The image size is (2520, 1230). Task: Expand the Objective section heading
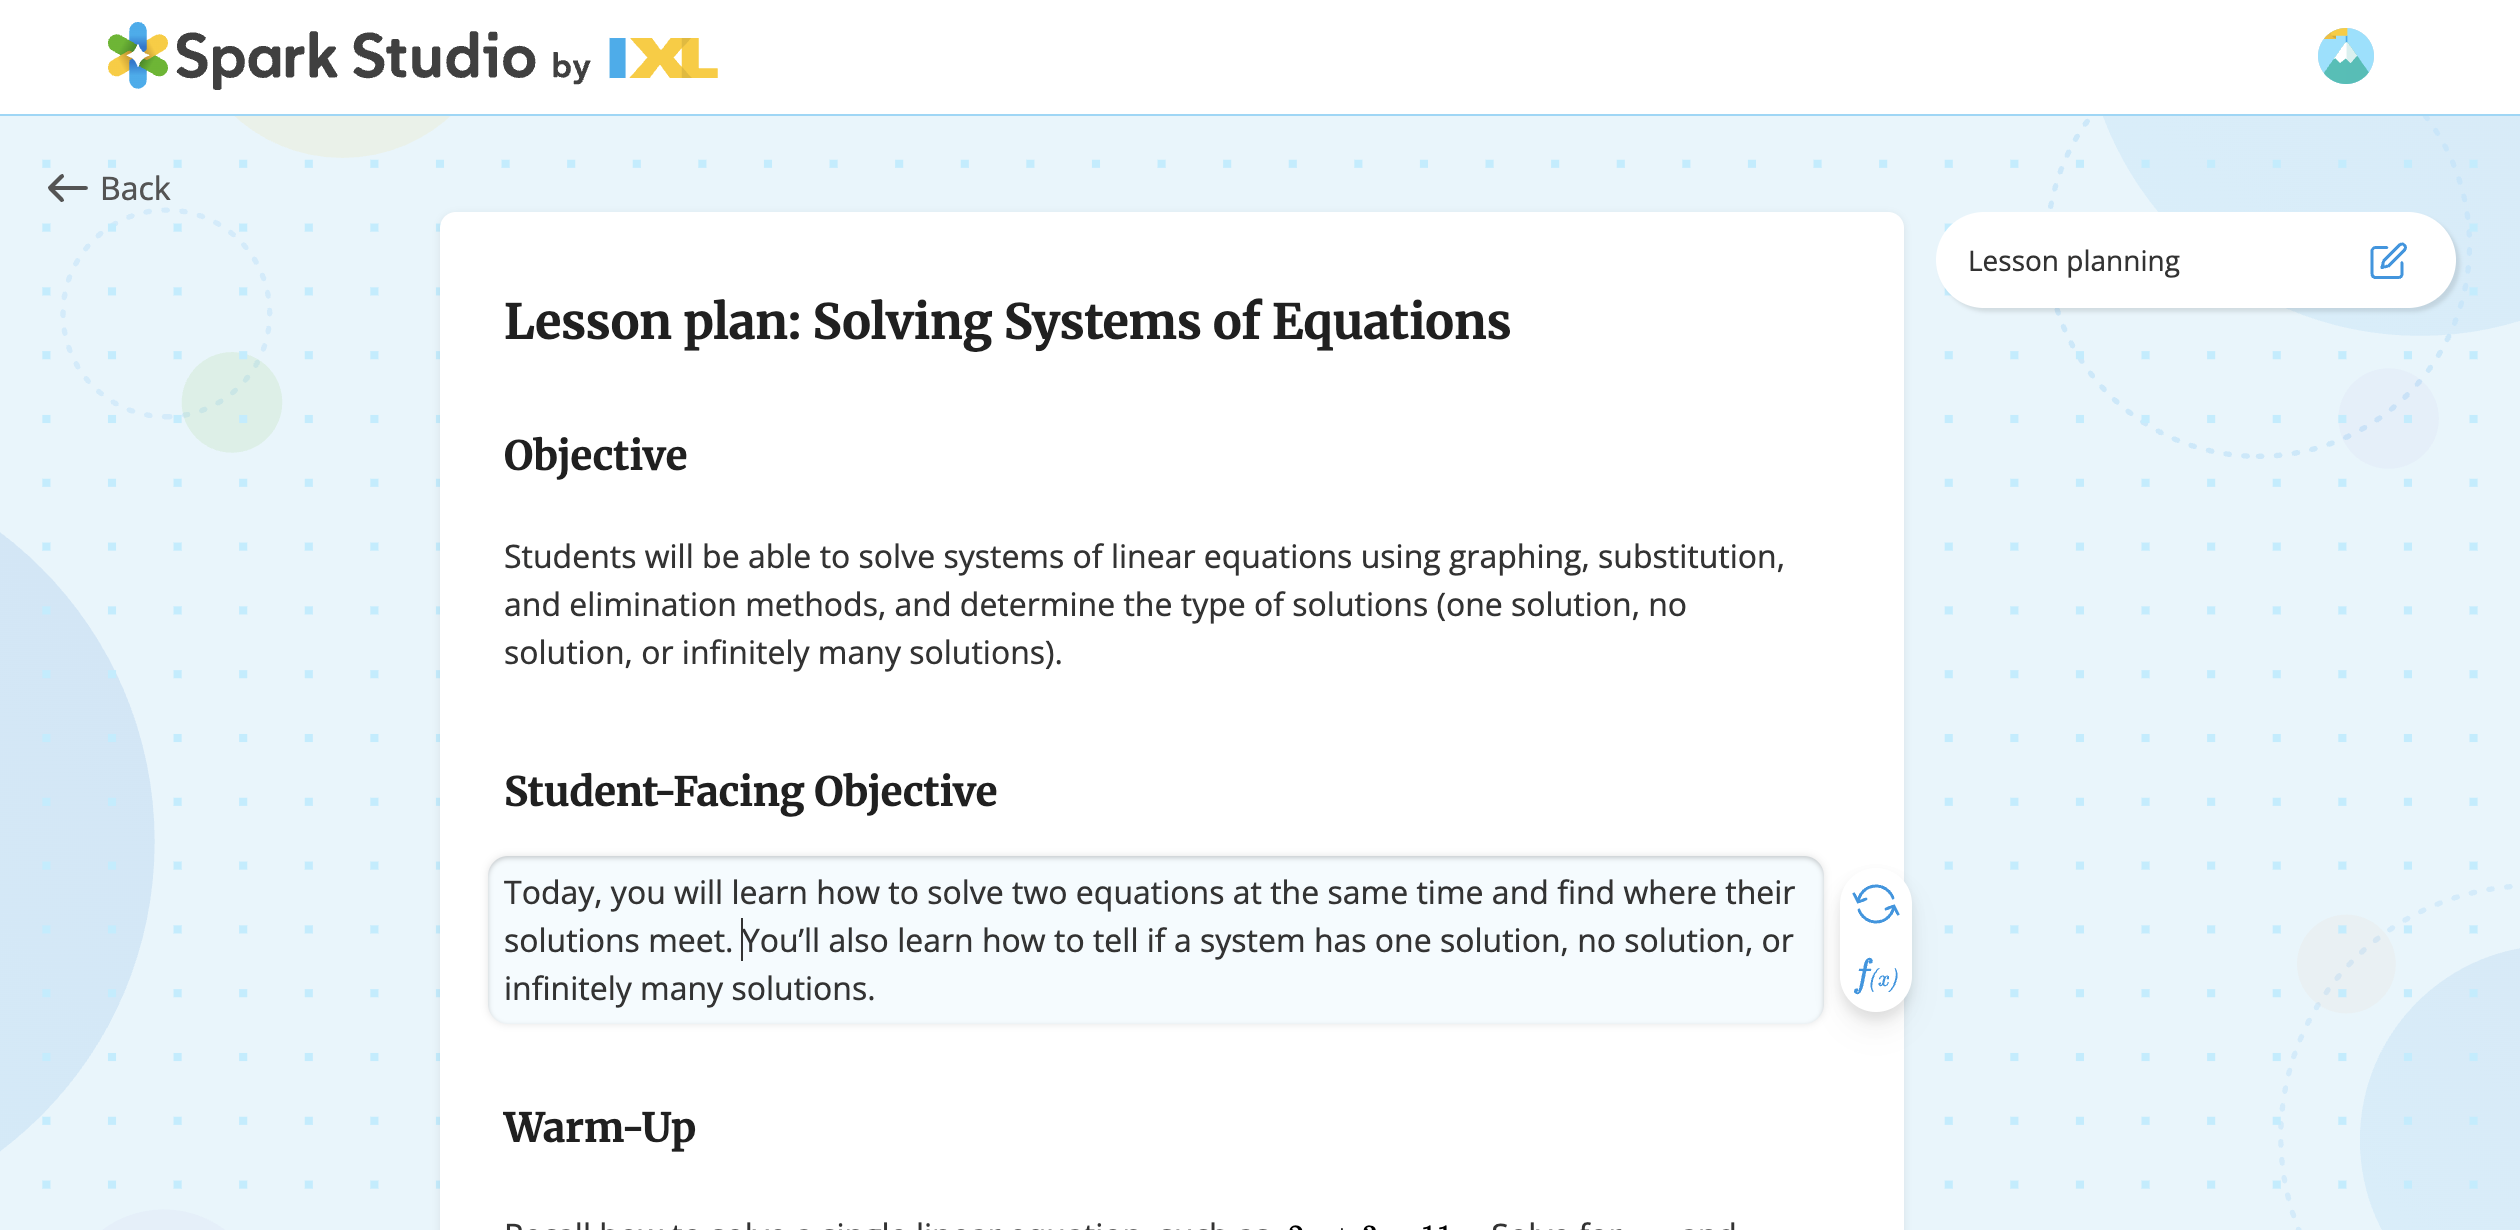click(595, 455)
